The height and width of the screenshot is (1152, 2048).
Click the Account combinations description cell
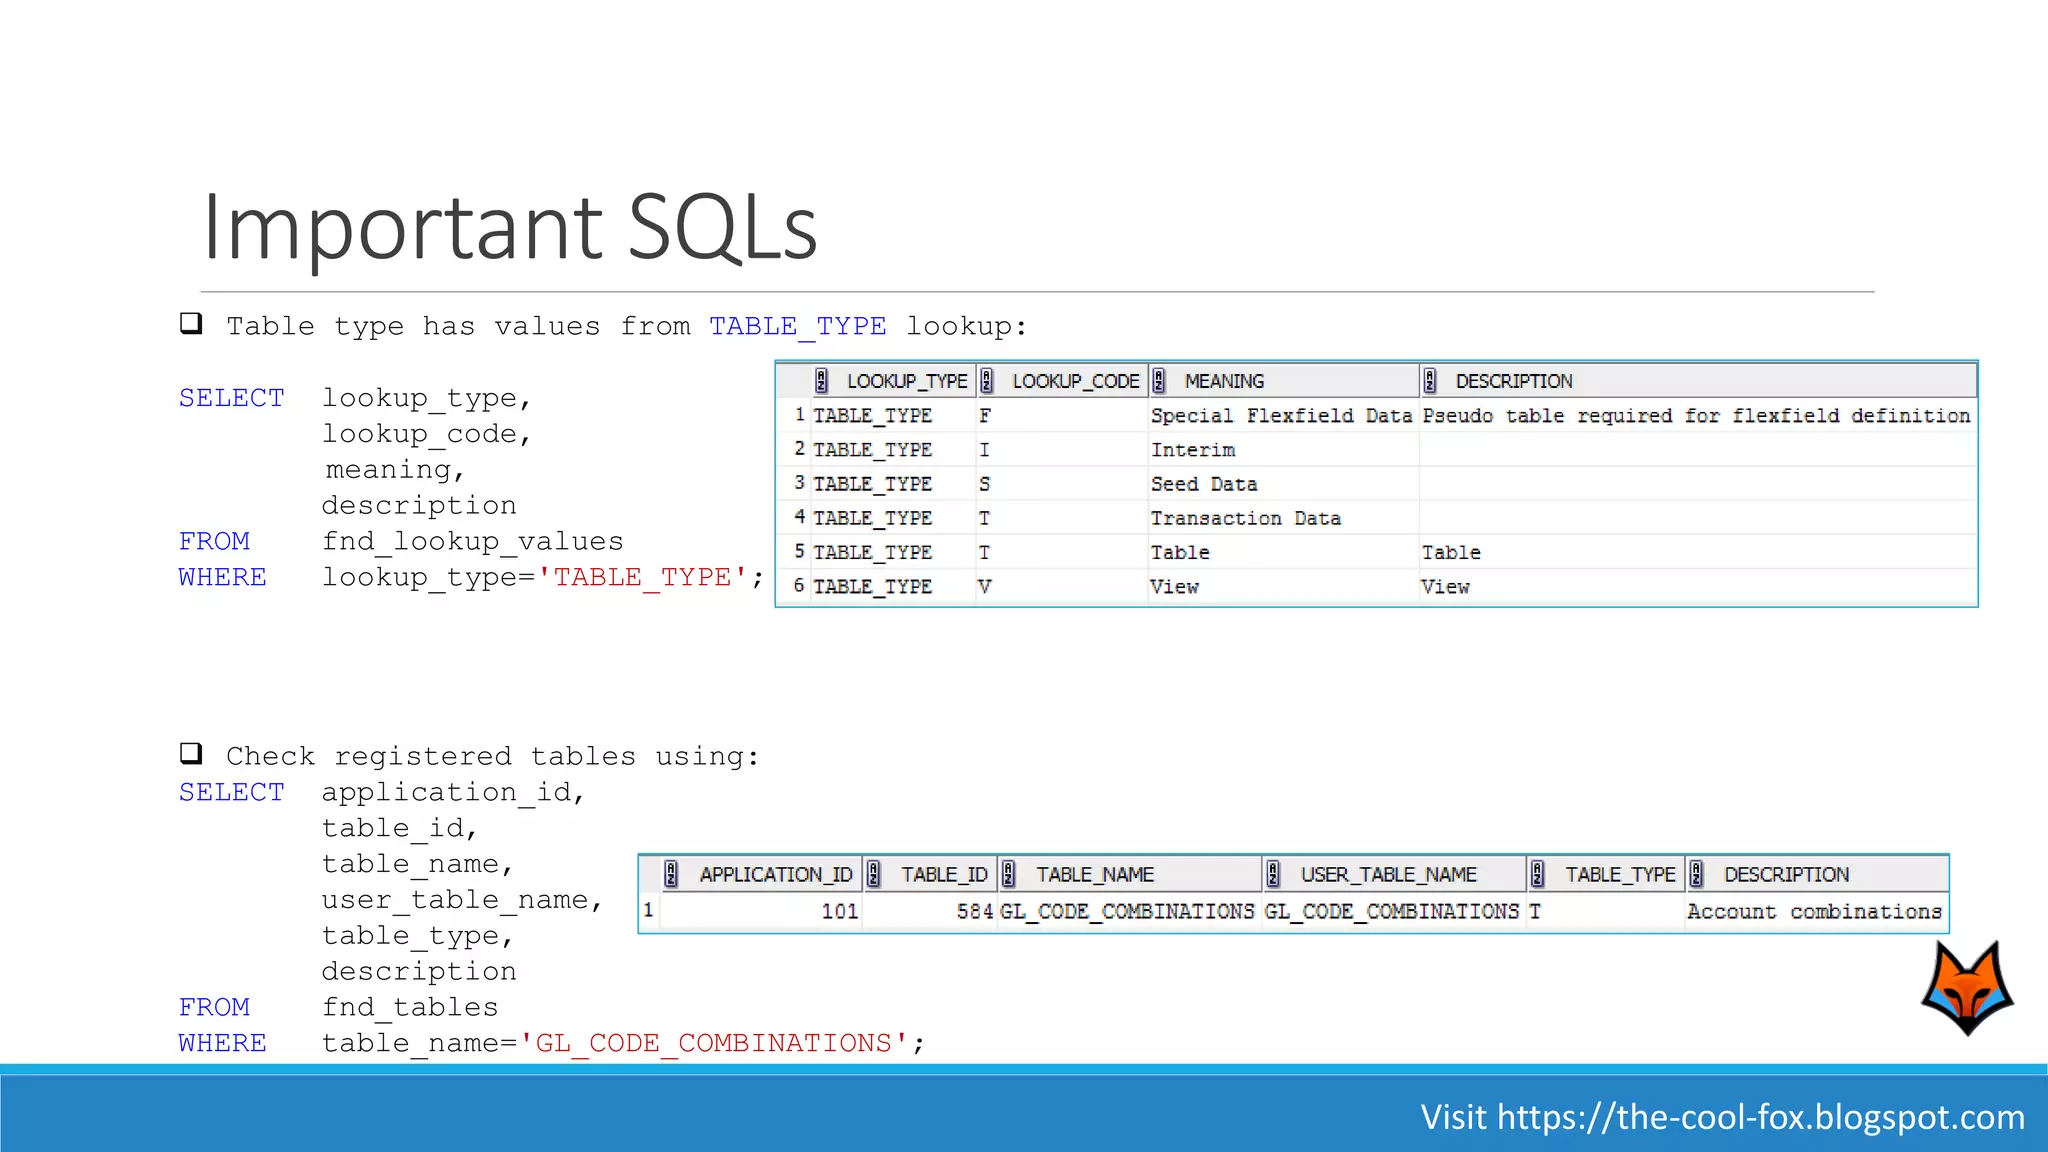click(1813, 912)
